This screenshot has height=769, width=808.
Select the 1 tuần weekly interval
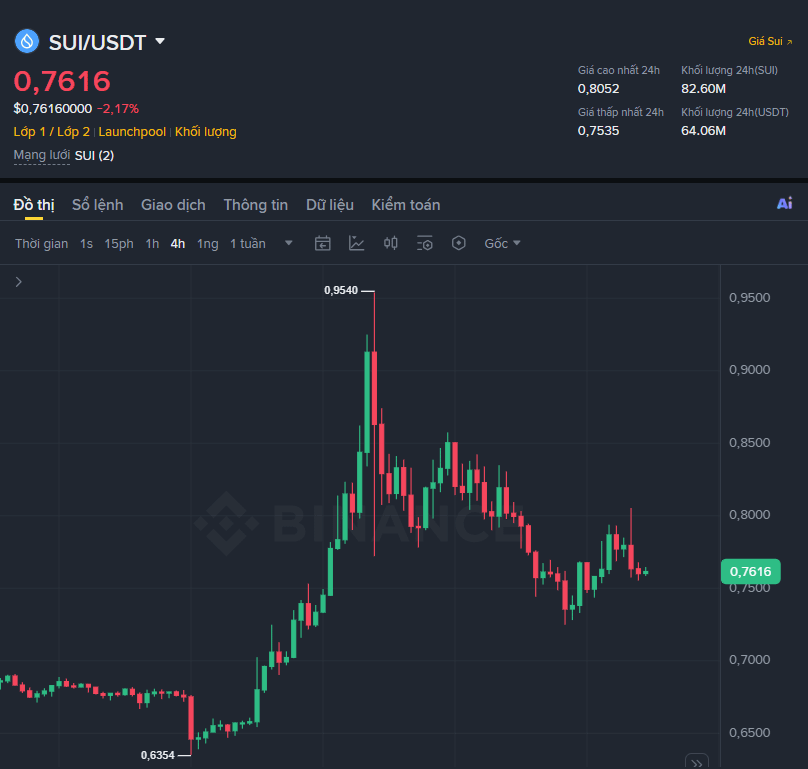[247, 244]
